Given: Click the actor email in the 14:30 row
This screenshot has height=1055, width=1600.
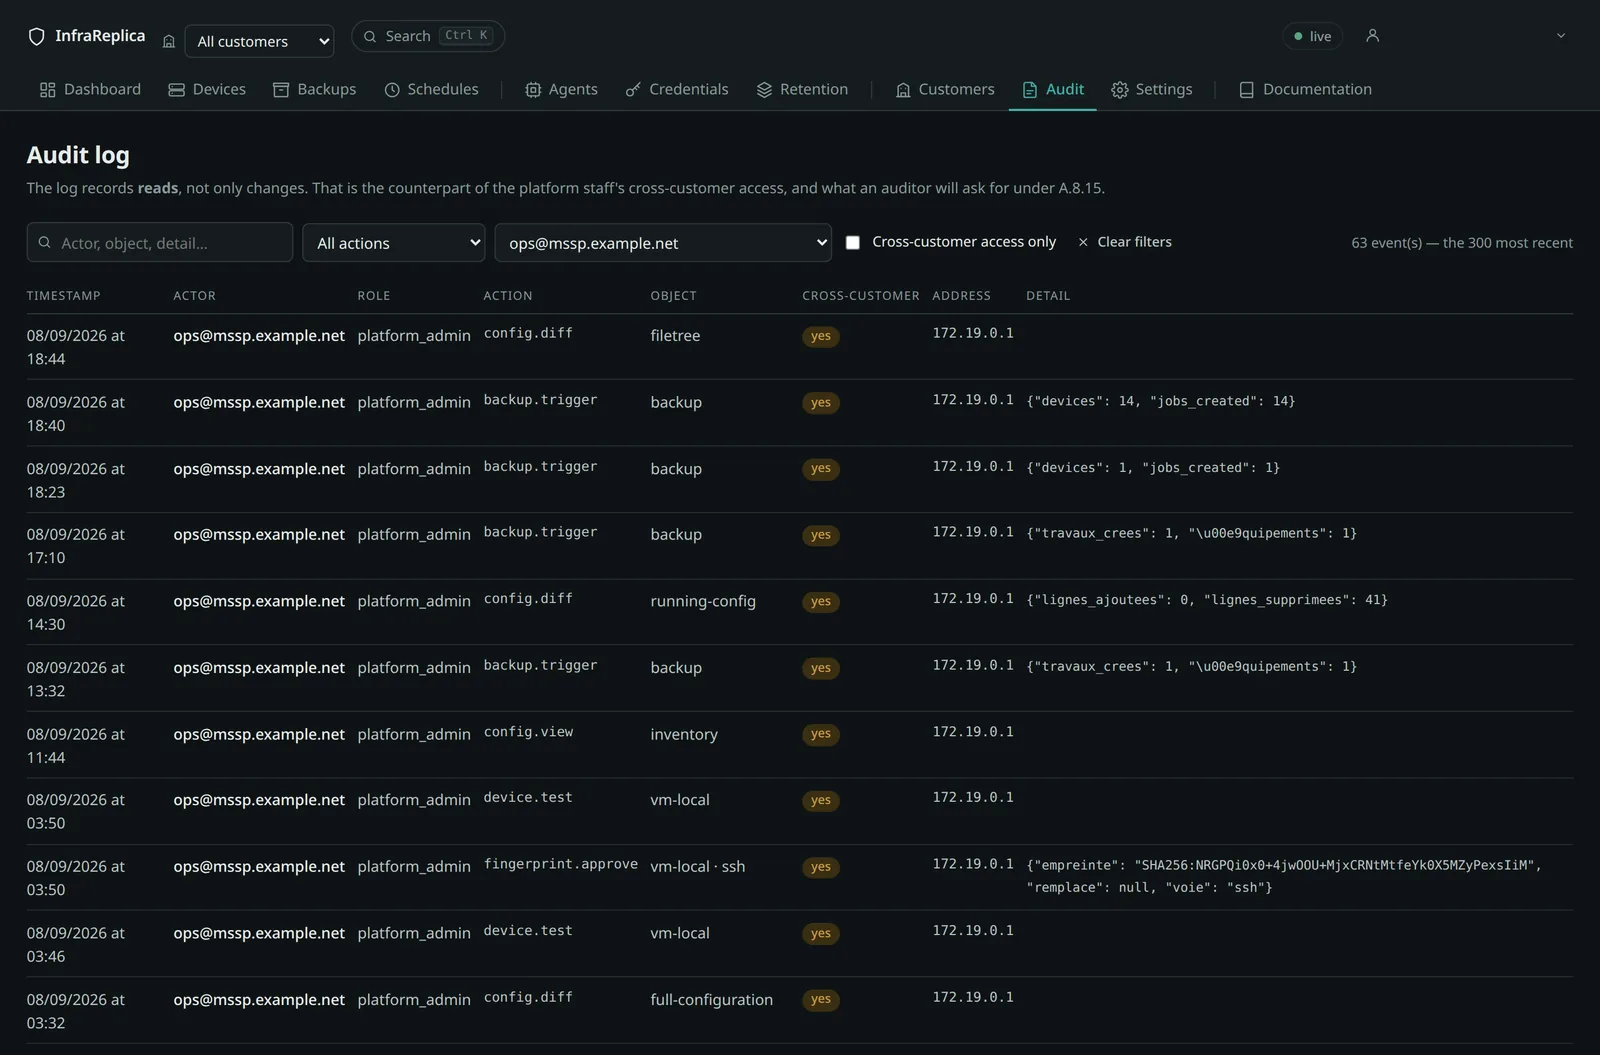Looking at the screenshot, I should tap(259, 601).
